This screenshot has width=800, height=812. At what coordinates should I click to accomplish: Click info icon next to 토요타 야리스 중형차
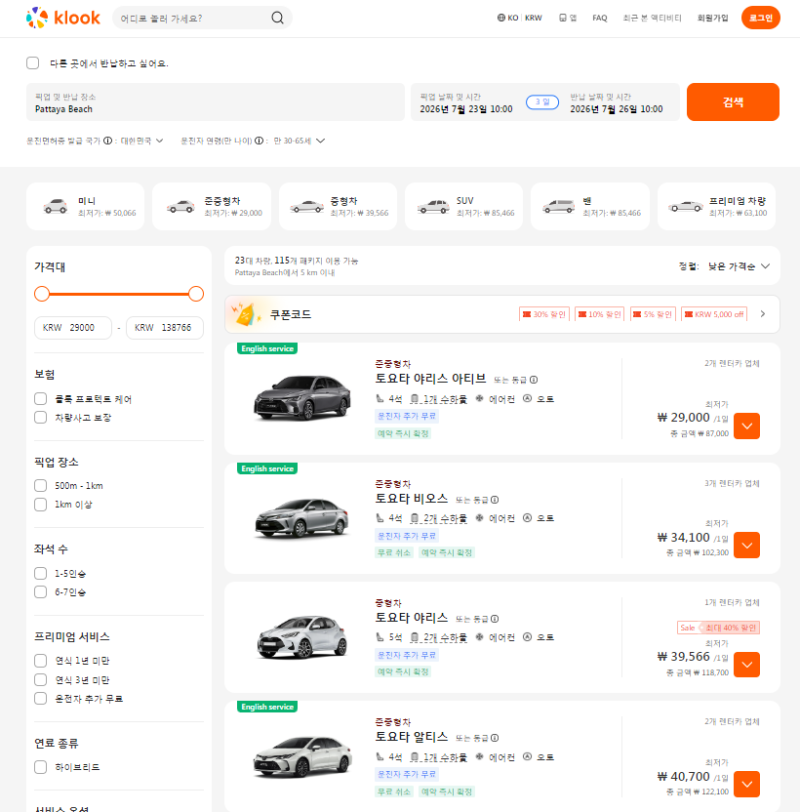[x=495, y=619]
